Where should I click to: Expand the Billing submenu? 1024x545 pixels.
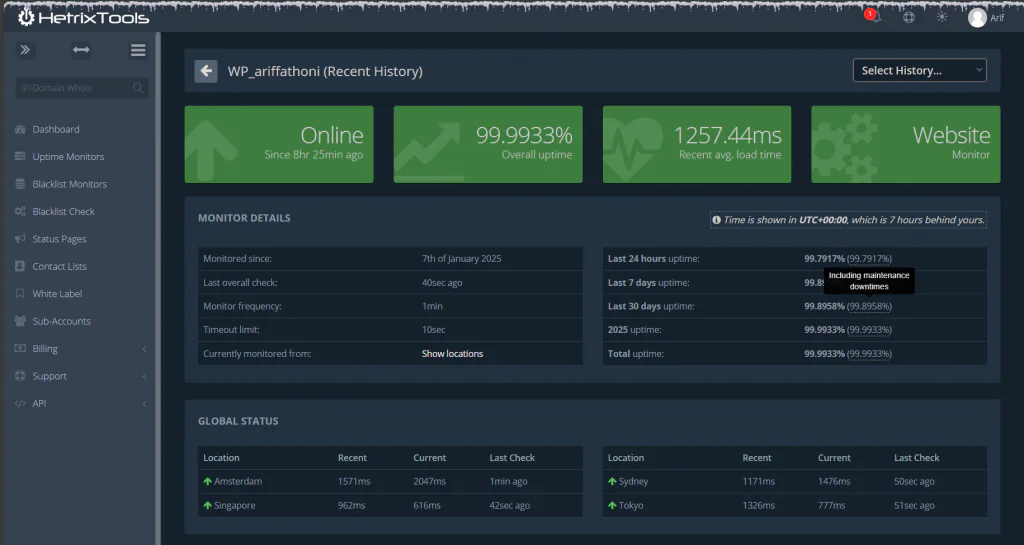(81, 349)
